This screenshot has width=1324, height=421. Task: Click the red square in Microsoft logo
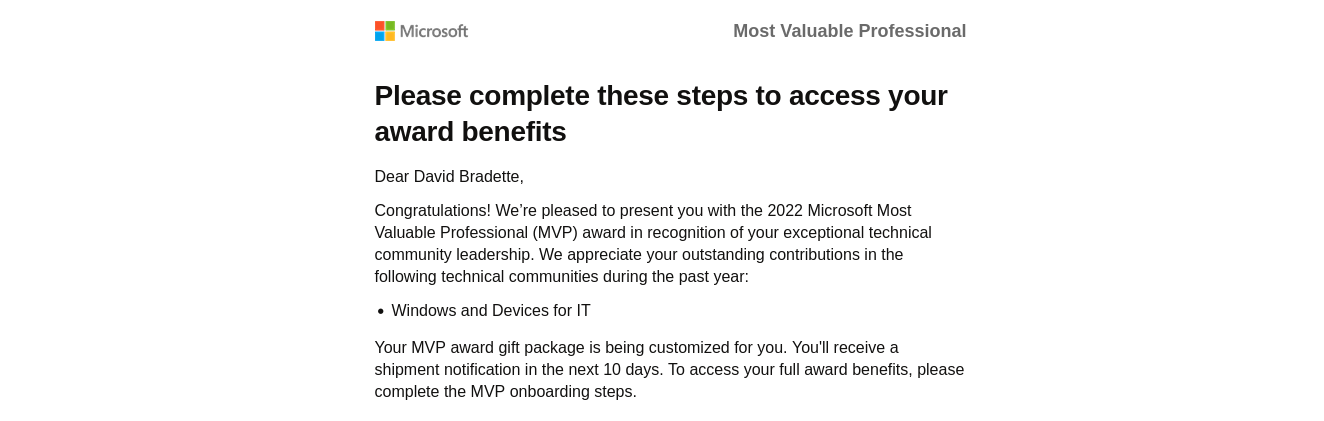point(380,26)
